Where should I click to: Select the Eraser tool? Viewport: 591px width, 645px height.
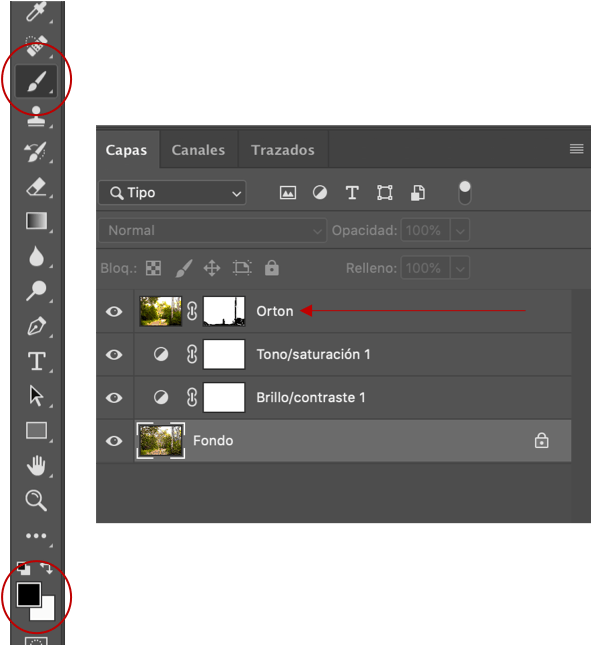point(36,187)
